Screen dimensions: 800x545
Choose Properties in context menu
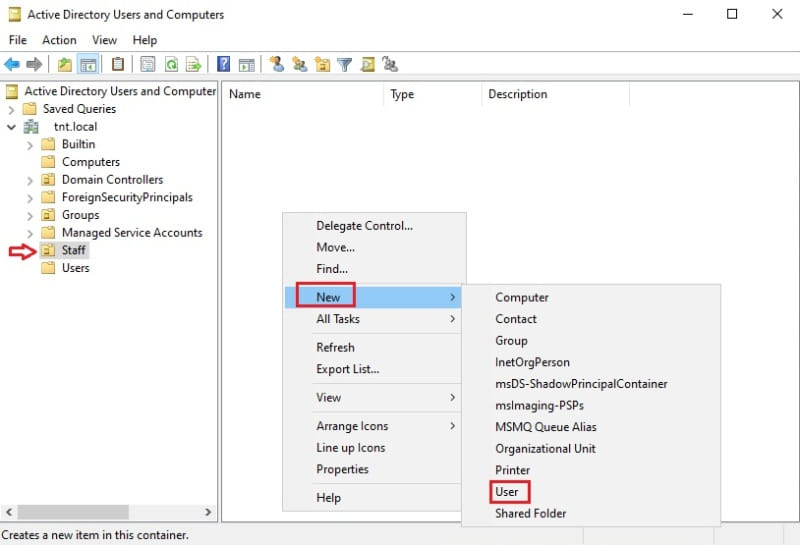click(x=374, y=469)
